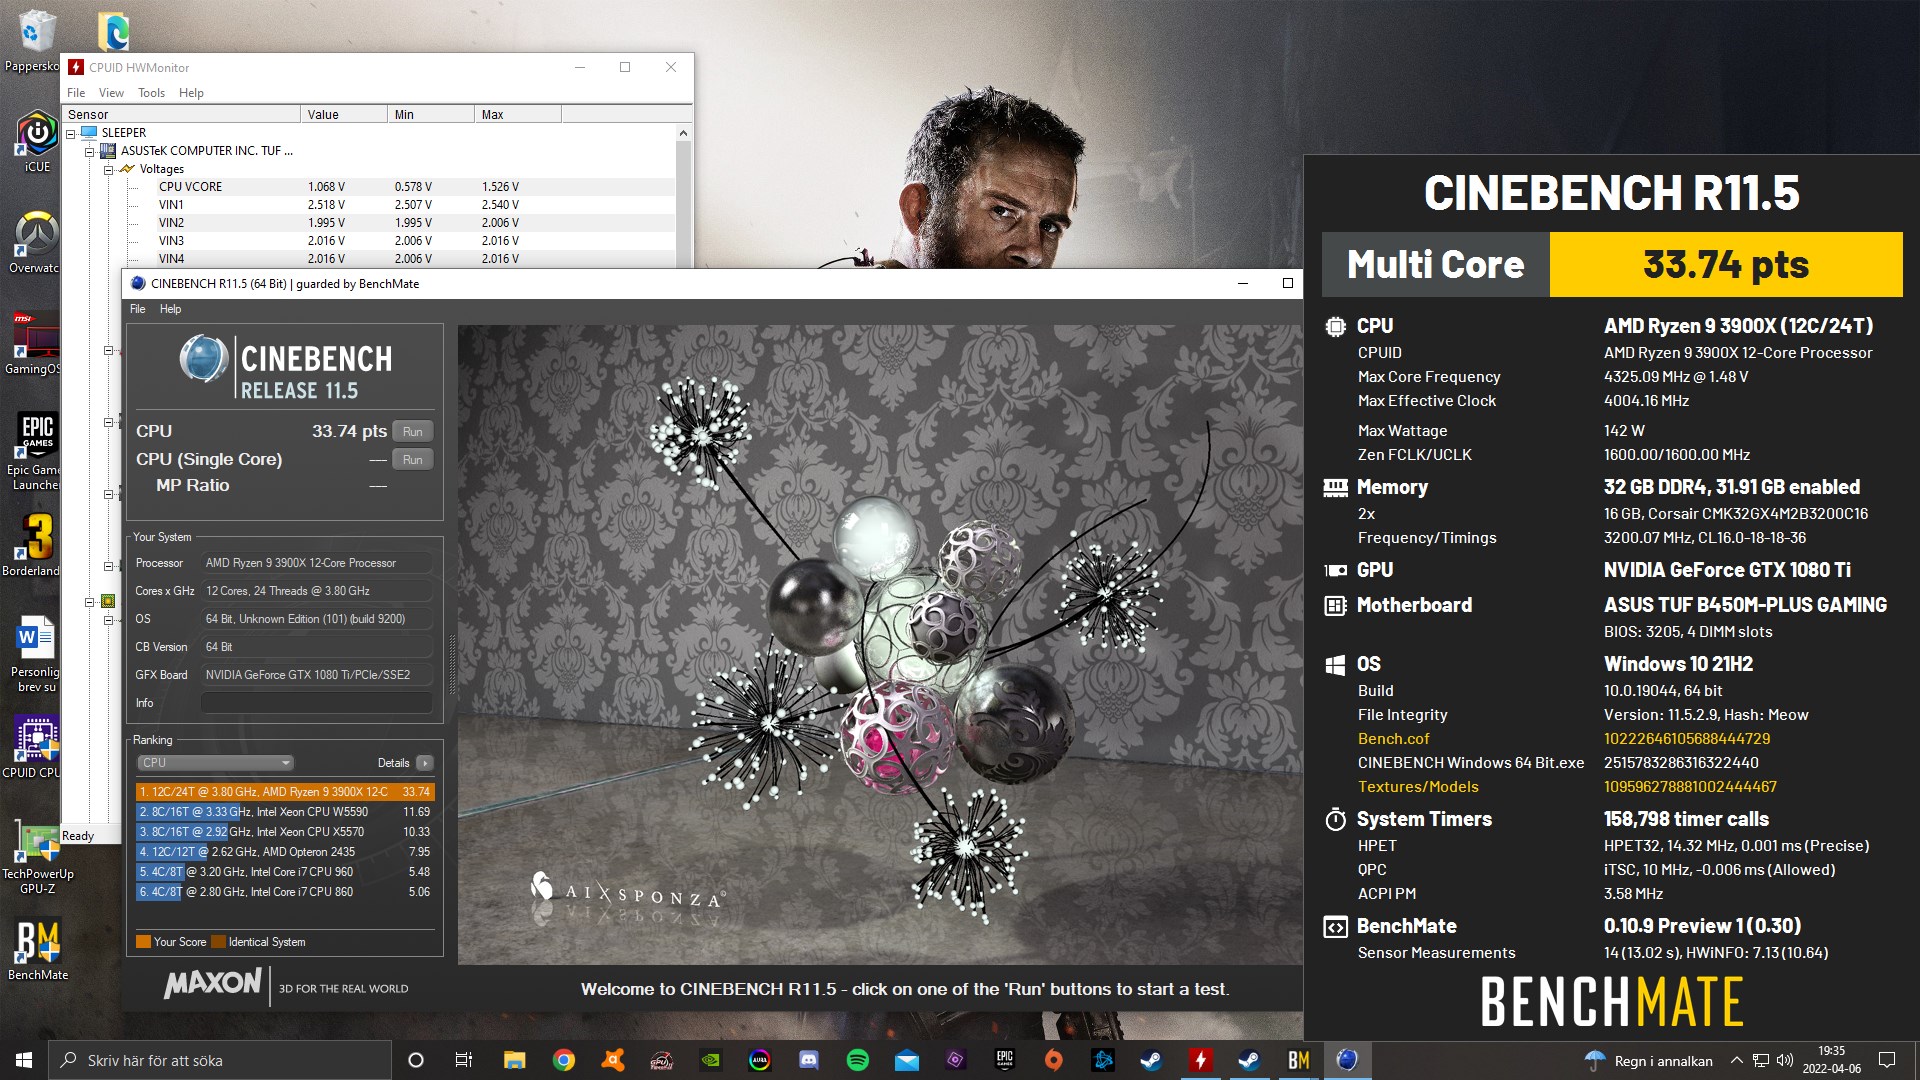Open Mail app from taskbar
1920x1080 pixels.
pyautogui.click(x=907, y=1060)
